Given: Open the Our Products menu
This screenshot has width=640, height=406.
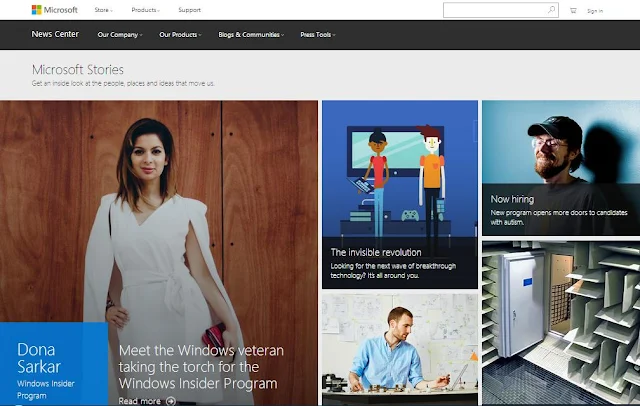Looking at the screenshot, I should (180, 35).
